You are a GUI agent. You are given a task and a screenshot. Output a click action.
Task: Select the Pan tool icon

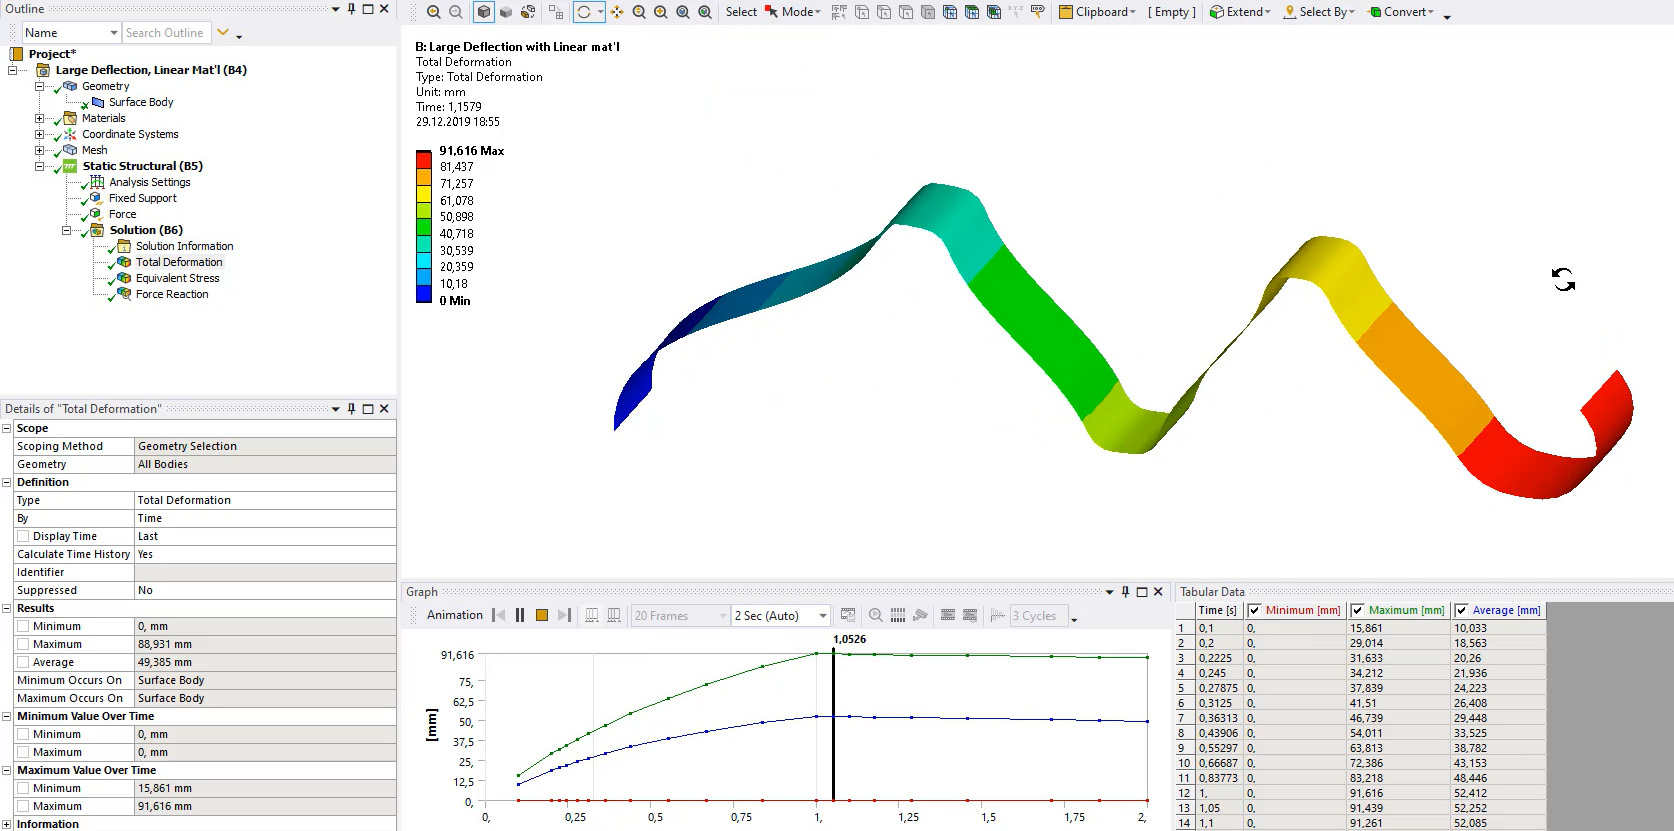click(x=617, y=12)
